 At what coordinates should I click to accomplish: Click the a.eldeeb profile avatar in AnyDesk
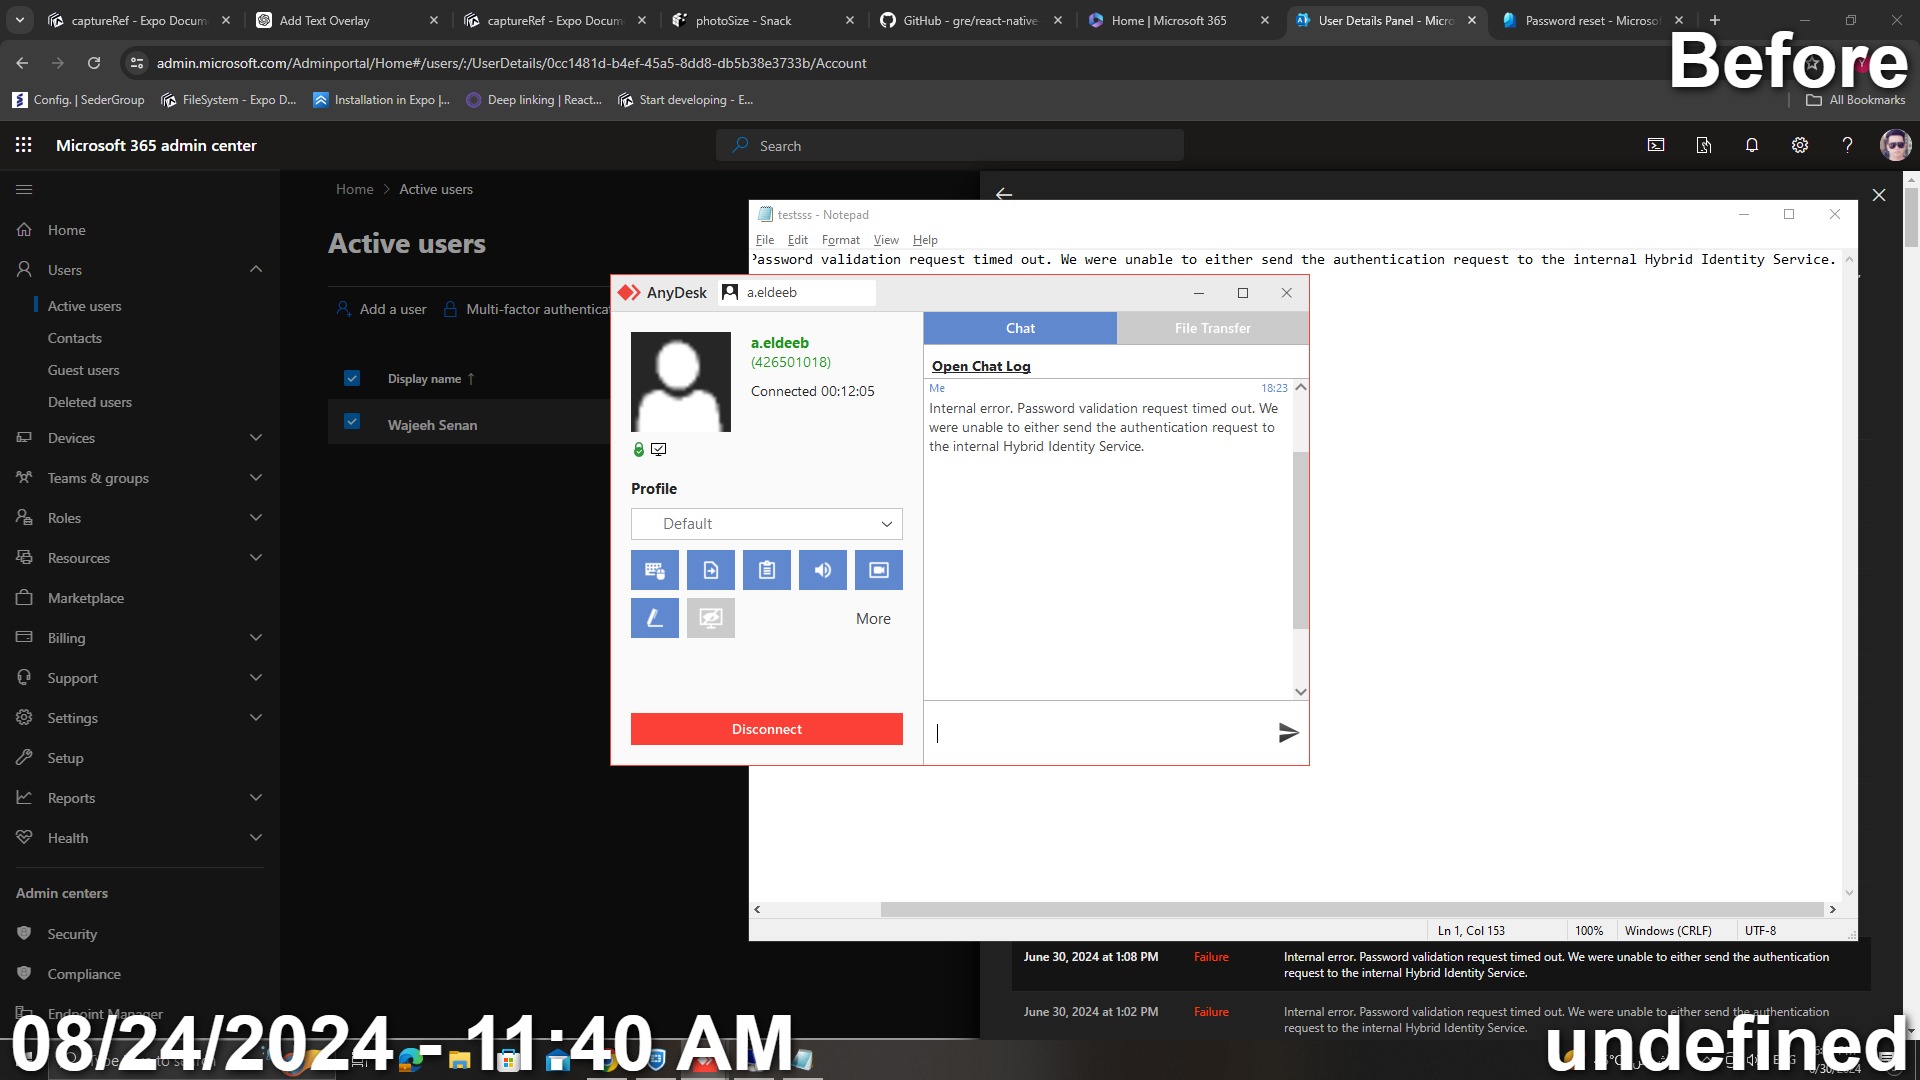tap(681, 382)
